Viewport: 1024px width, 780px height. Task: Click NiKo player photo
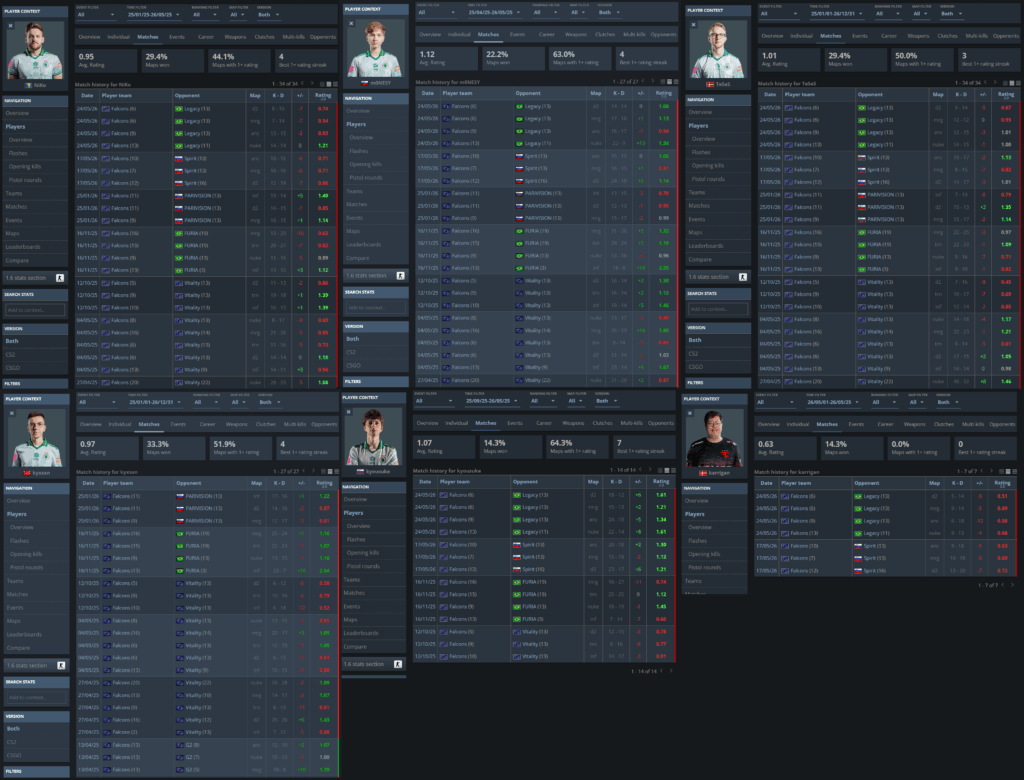[x=35, y=51]
